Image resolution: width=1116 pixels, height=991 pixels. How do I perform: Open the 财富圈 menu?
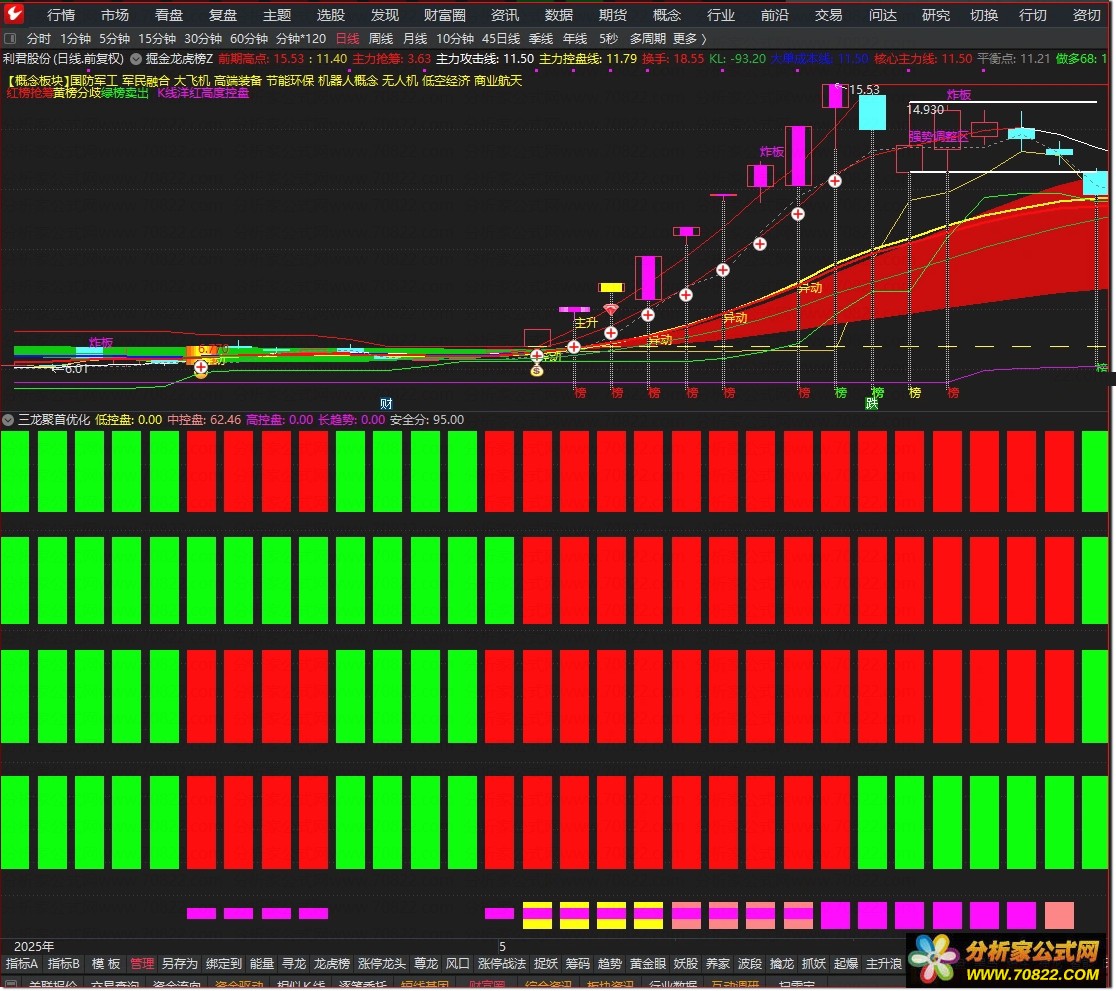(x=445, y=15)
